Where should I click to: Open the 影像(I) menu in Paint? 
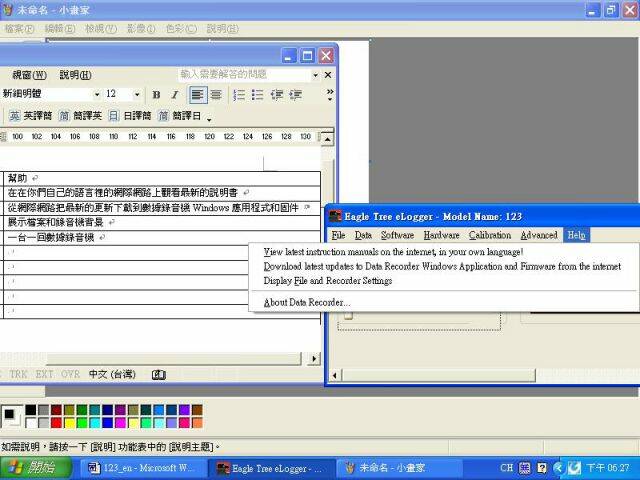click(x=141, y=29)
